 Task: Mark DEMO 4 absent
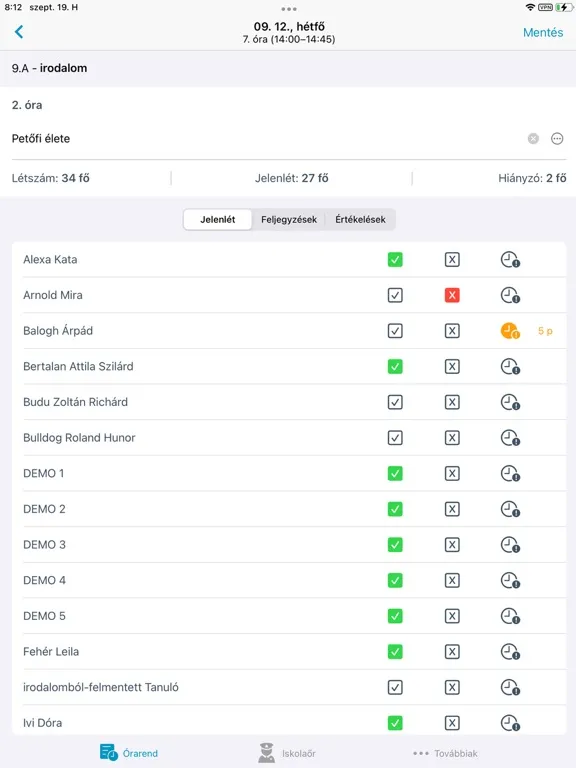point(452,580)
